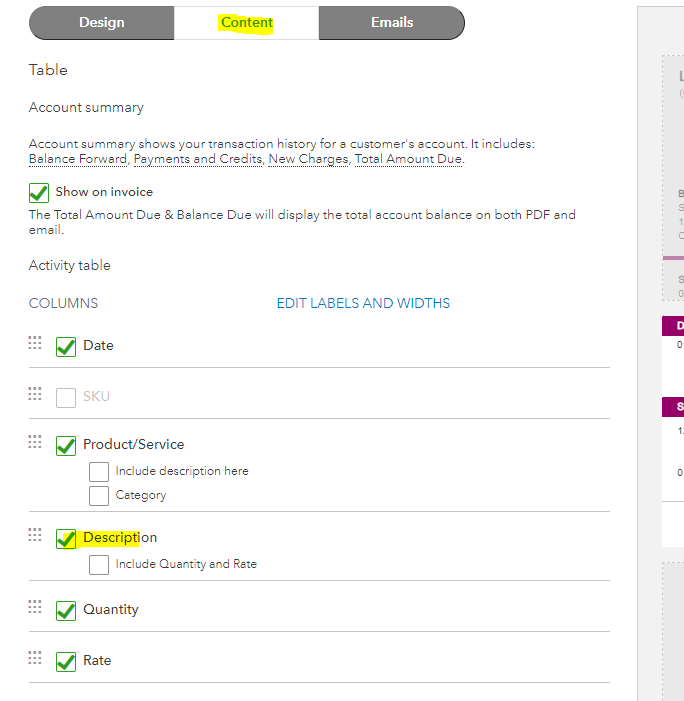Click the drag handle beside Rate
684x701 pixels.
[x=35, y=658]
